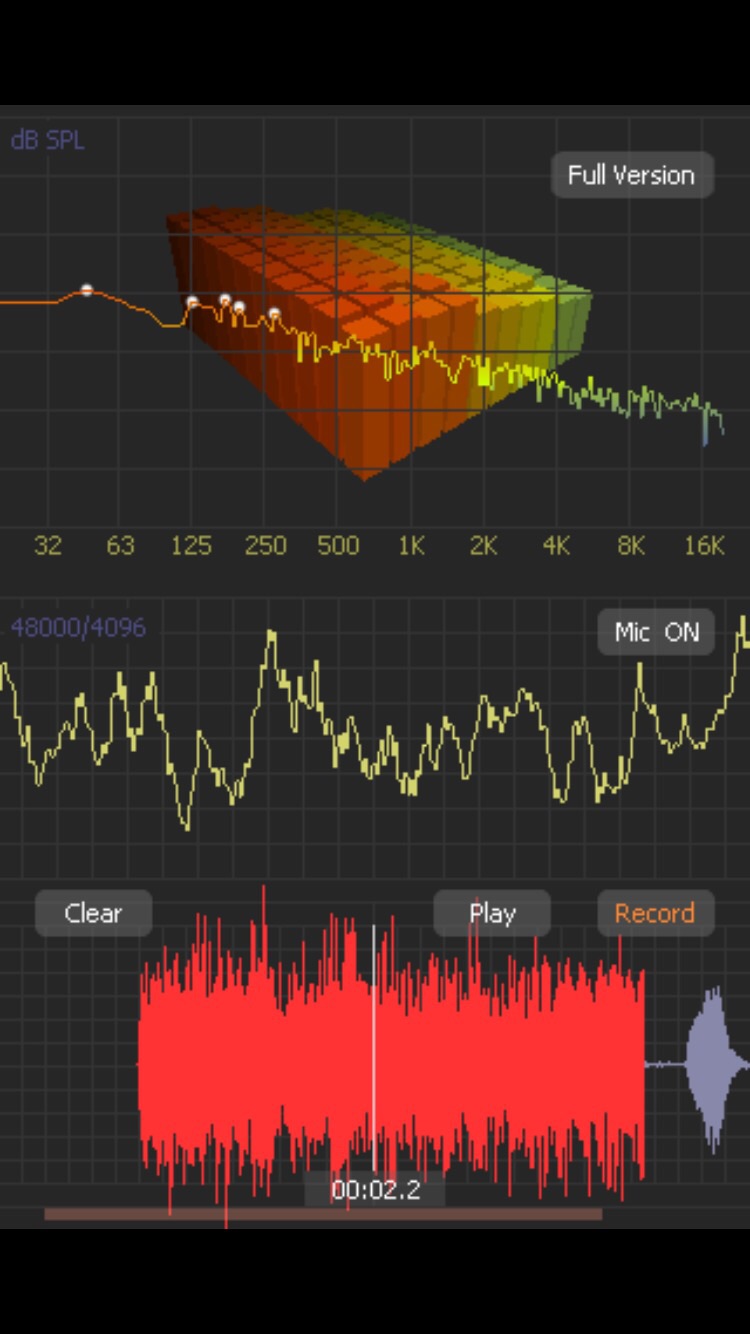This screenshot has width=750, height=1334.
Task: Tap the Full Version button
Action: (631, 175)
